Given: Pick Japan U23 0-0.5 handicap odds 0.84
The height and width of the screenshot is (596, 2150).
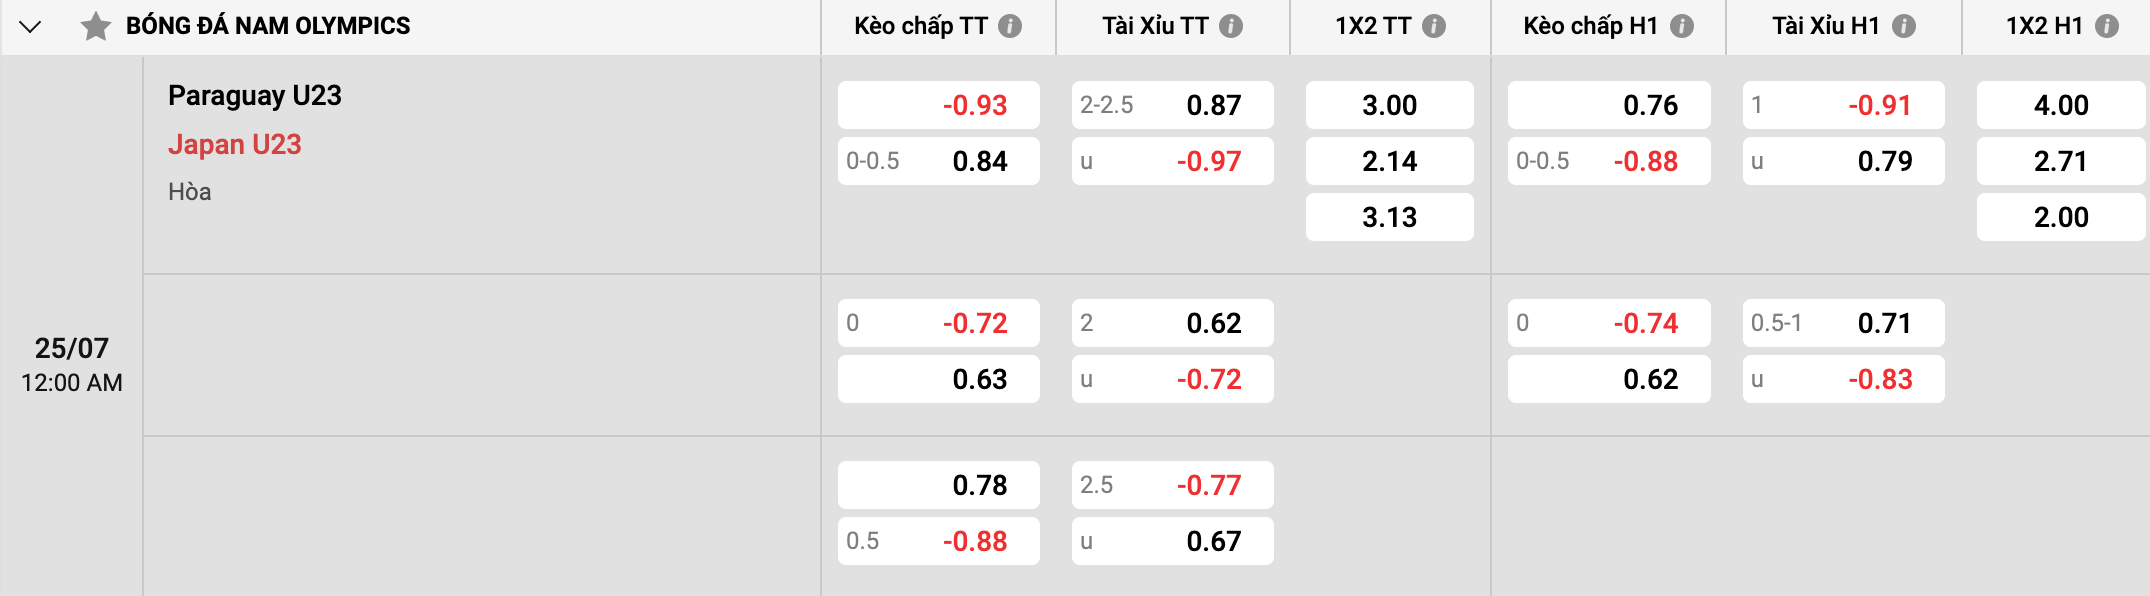Looking at the screenshot, I should 938,161.
